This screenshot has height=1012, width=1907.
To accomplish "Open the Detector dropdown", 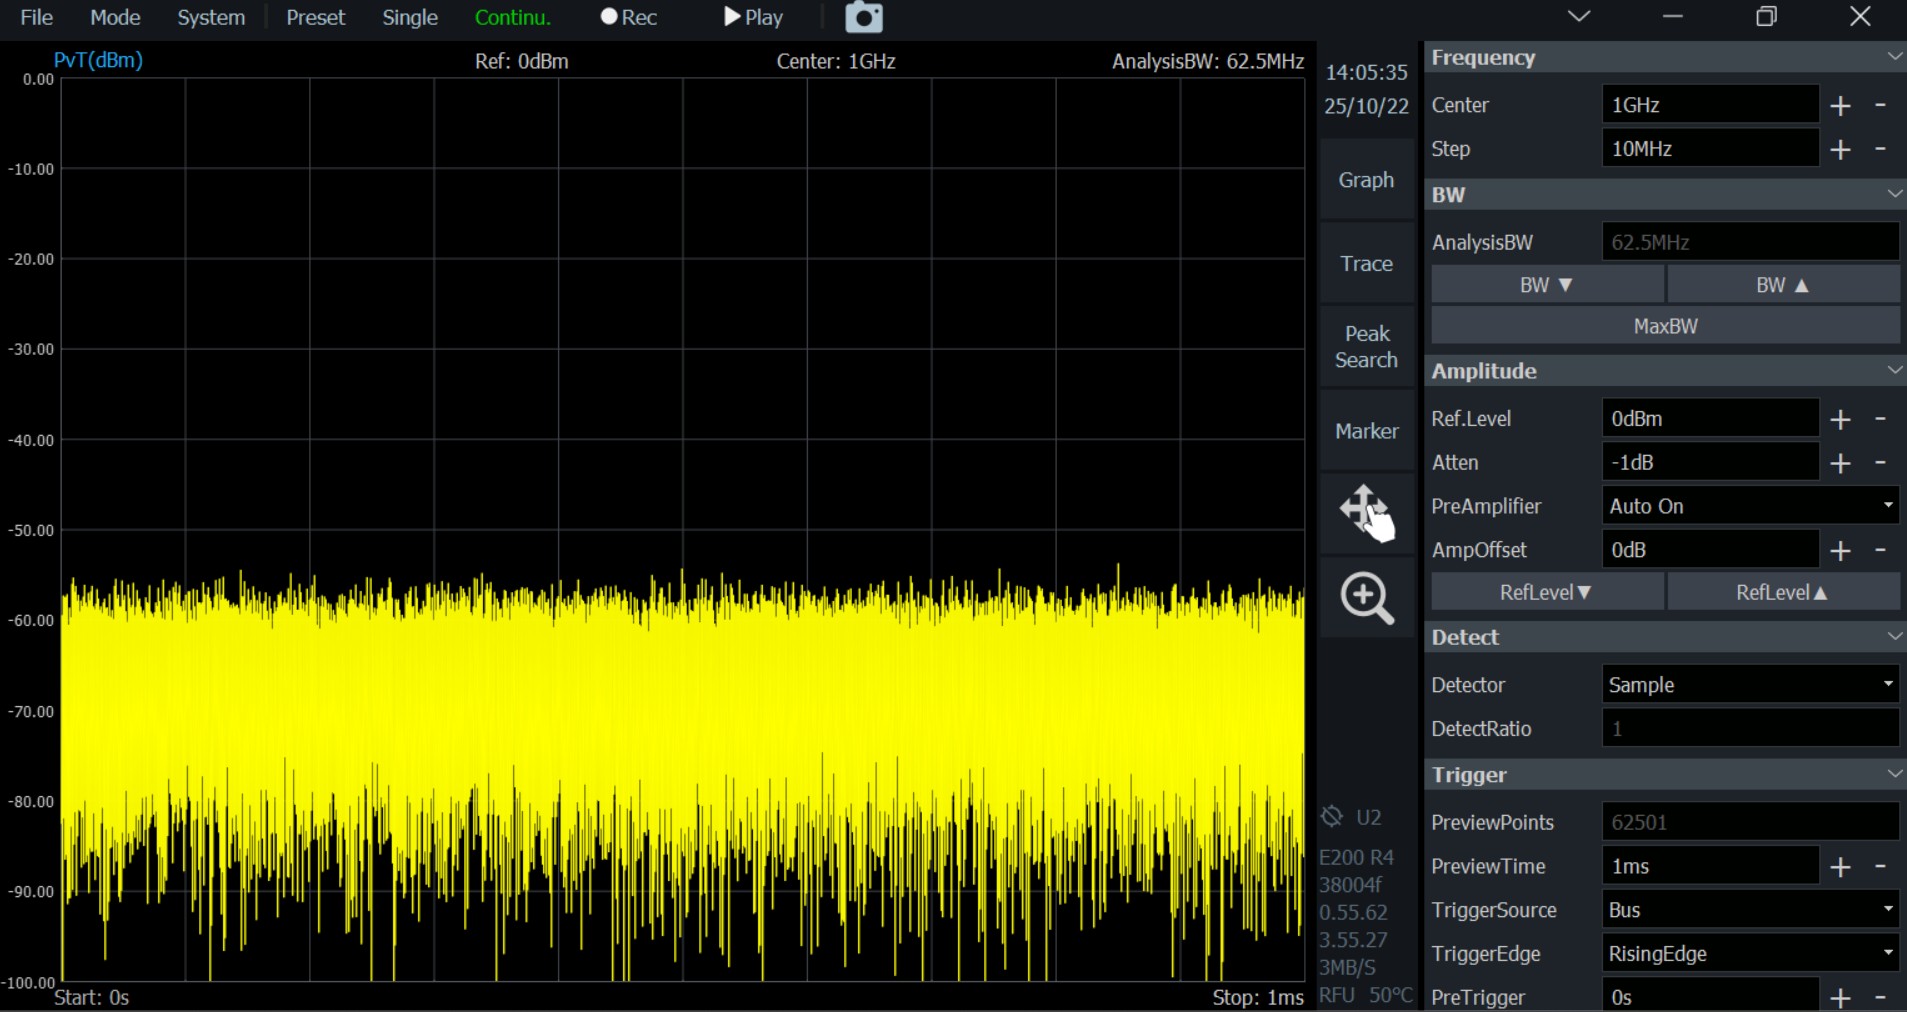I will (x=1749, y=685).
